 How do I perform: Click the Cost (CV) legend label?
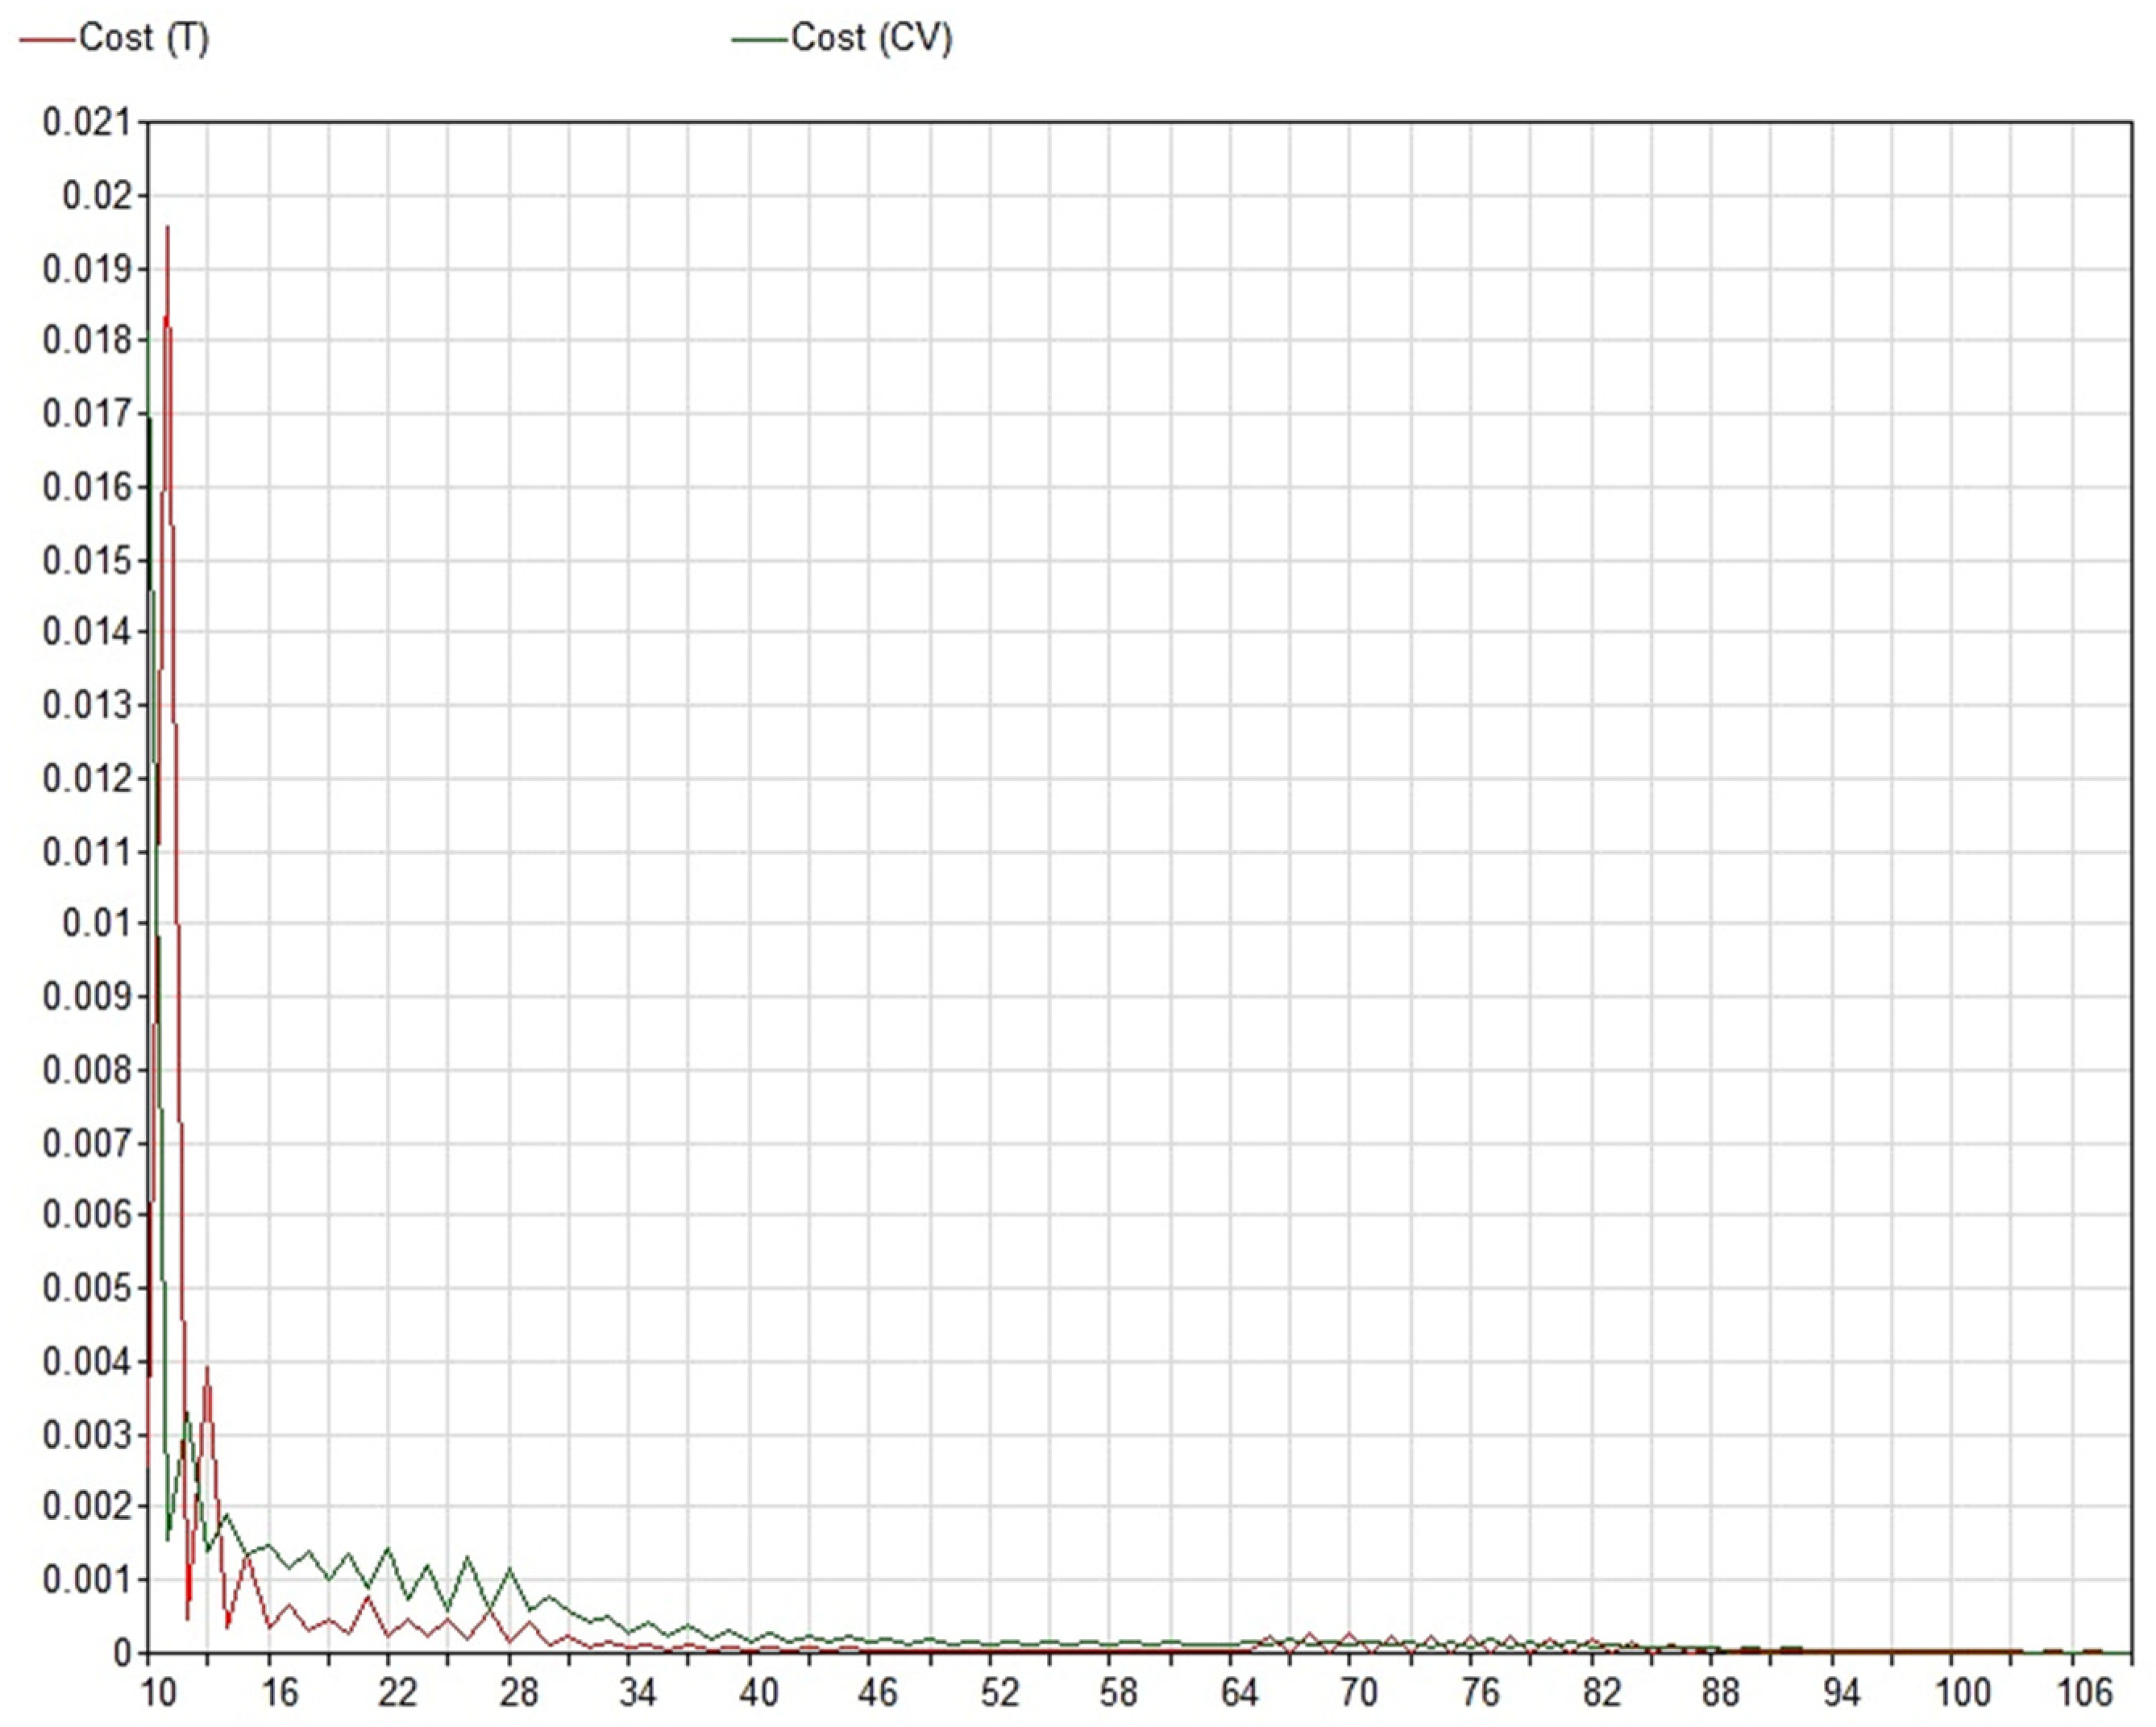coord(870,39)
